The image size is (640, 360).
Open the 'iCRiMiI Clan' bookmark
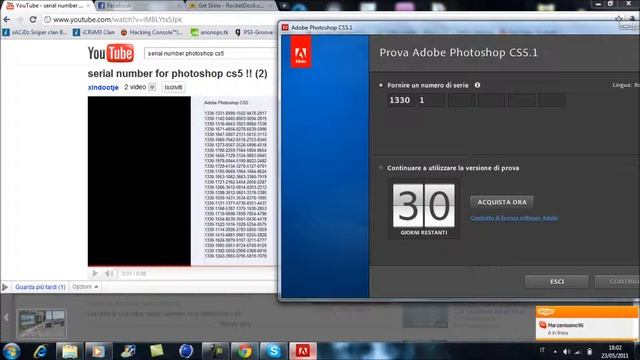pos(94,32)
